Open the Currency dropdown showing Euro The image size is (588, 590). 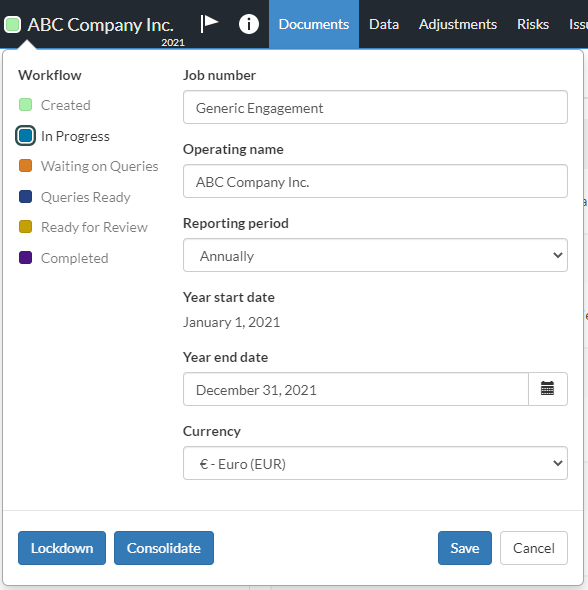click(x=375, y=463)
